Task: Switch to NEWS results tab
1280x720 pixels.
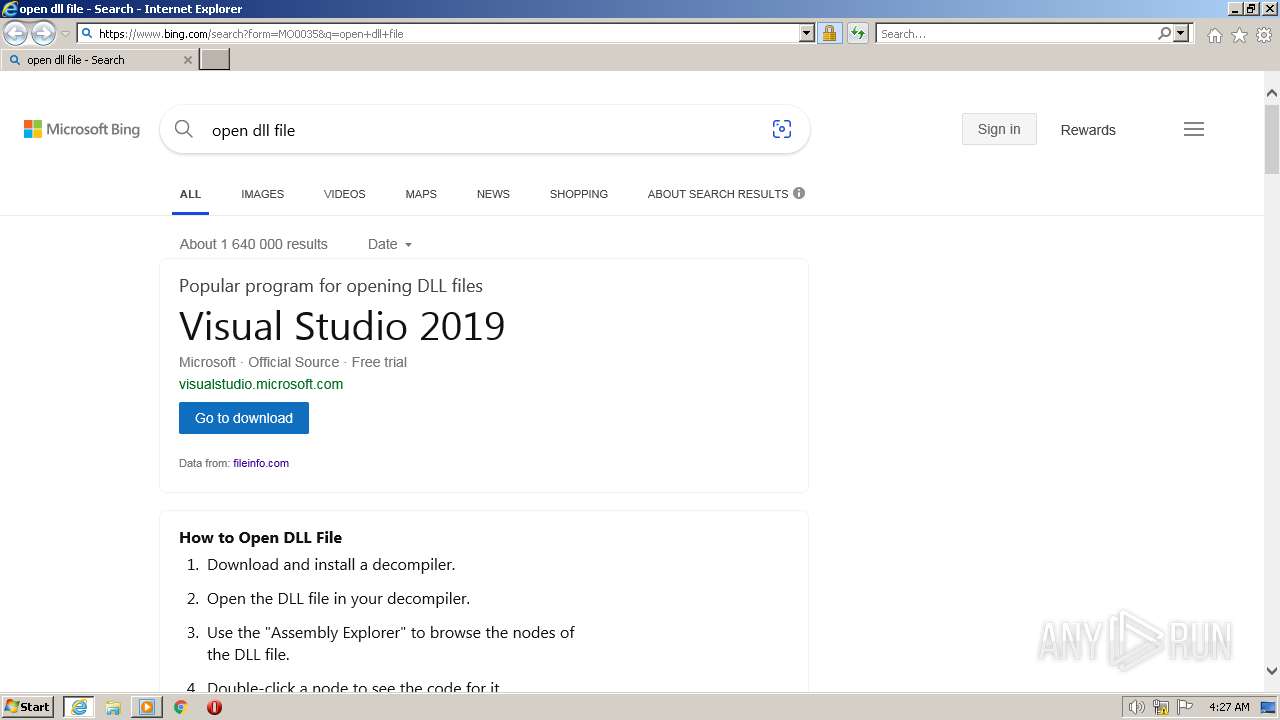Action: tap(493, 194)
